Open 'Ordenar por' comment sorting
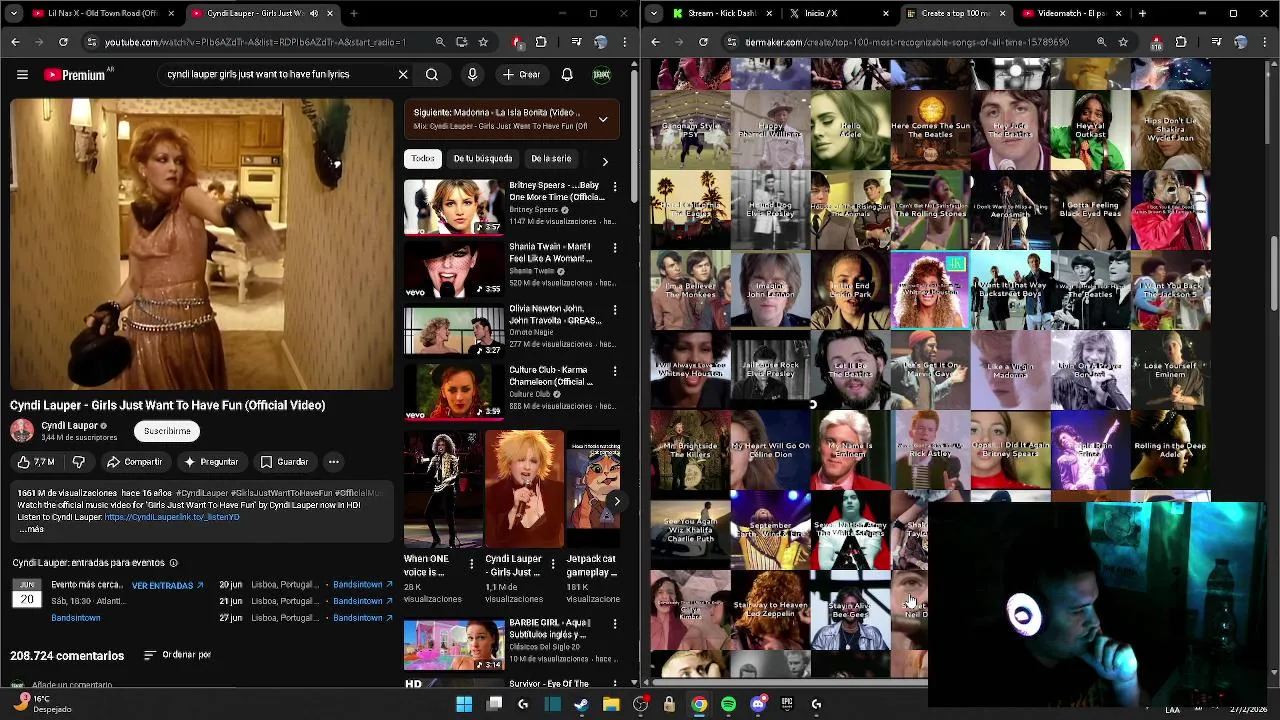Screen dimensions: 1280x720 point(177,655)
